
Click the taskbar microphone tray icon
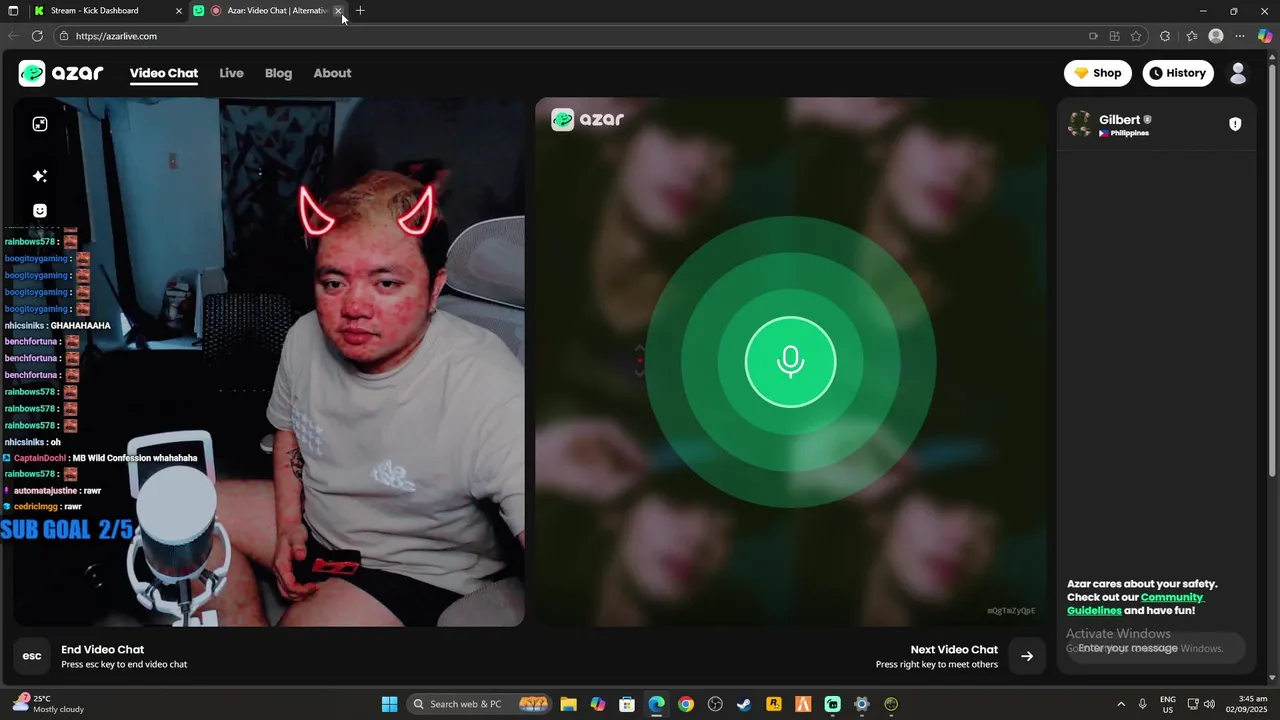pyautogui.click(x=1142, y=704)
